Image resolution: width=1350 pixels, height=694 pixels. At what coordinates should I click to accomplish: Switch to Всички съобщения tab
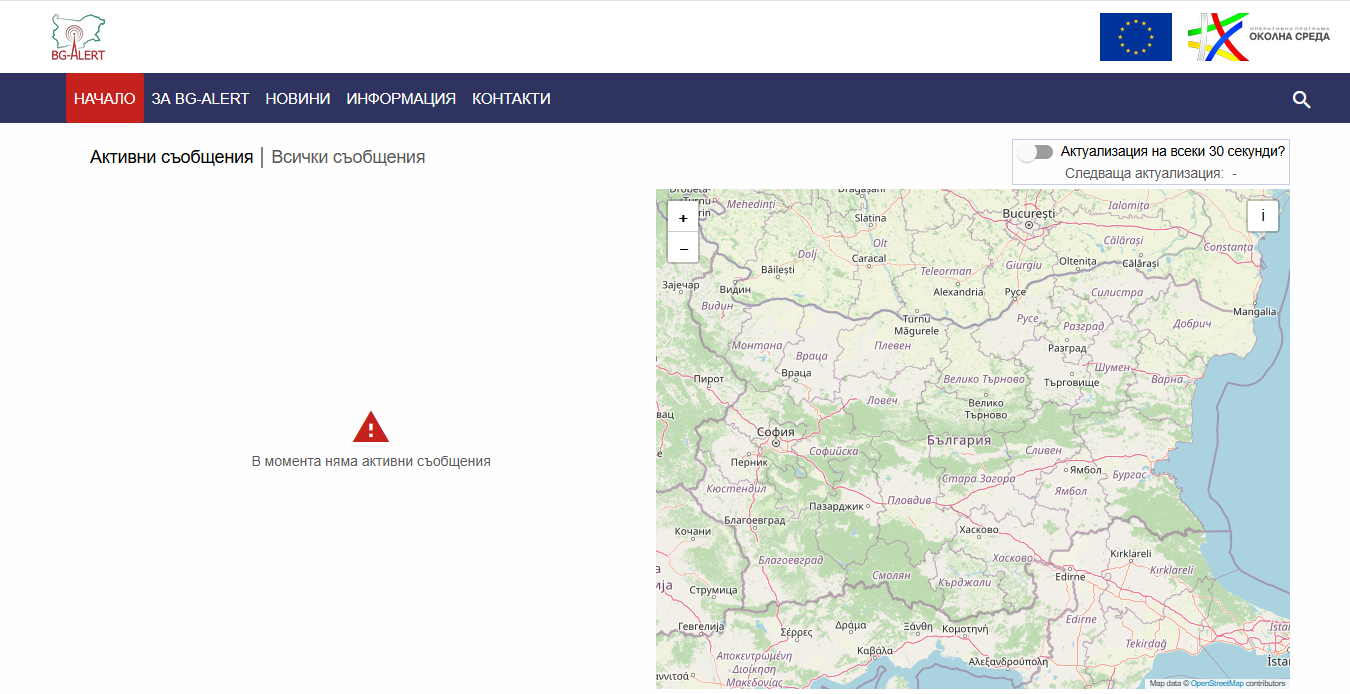(348, 157)
